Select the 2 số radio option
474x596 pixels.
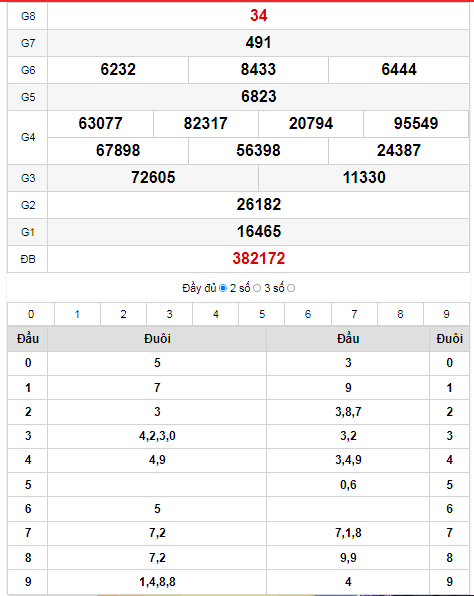point(257,288)
